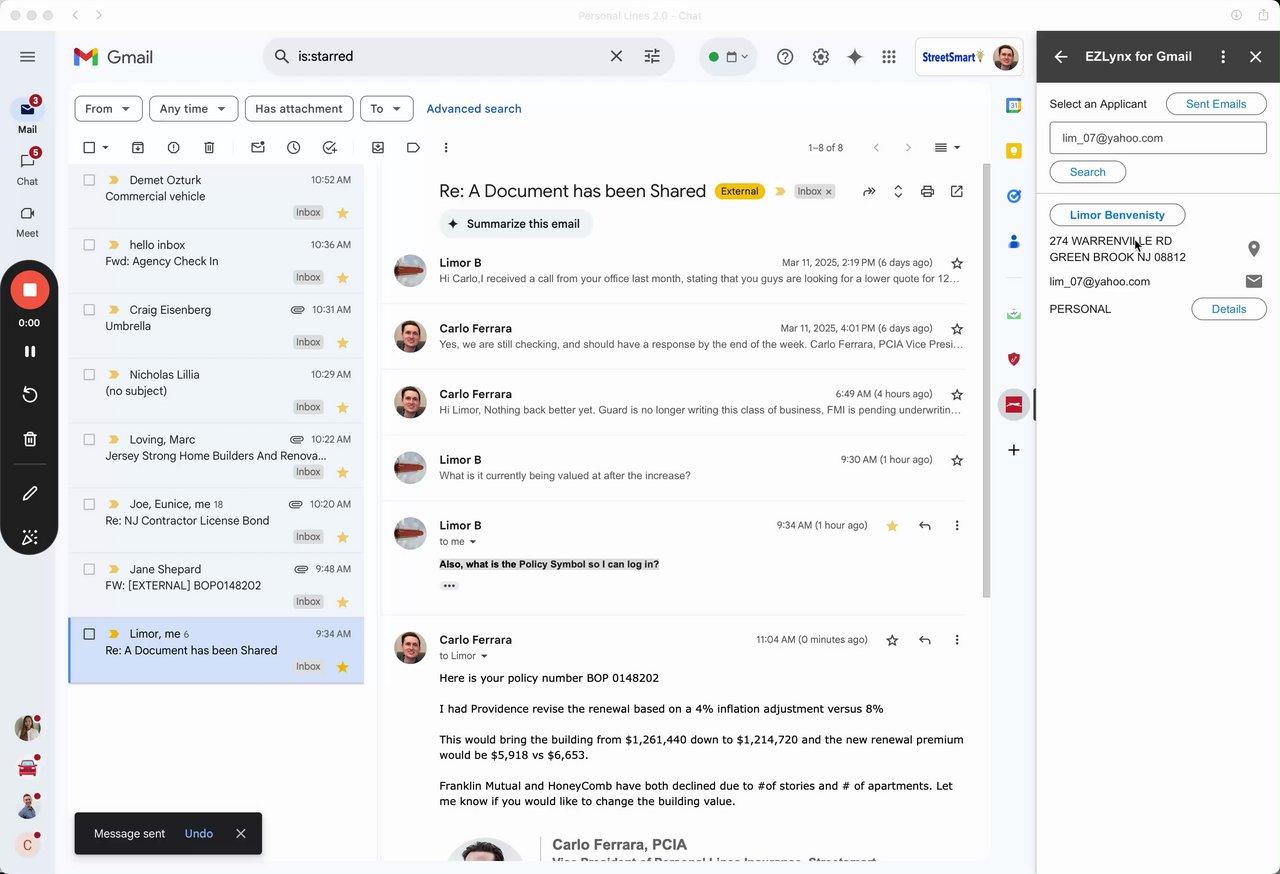The height and width of the screenshot is (874, 1280).
Task: Report spam toolbar icon
Action: tap(174, 148)
